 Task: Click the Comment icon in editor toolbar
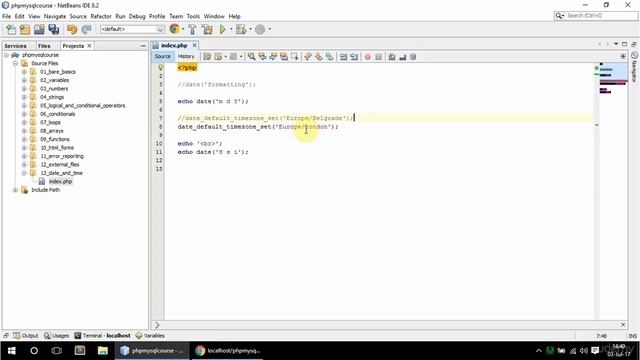coord(392,57)
